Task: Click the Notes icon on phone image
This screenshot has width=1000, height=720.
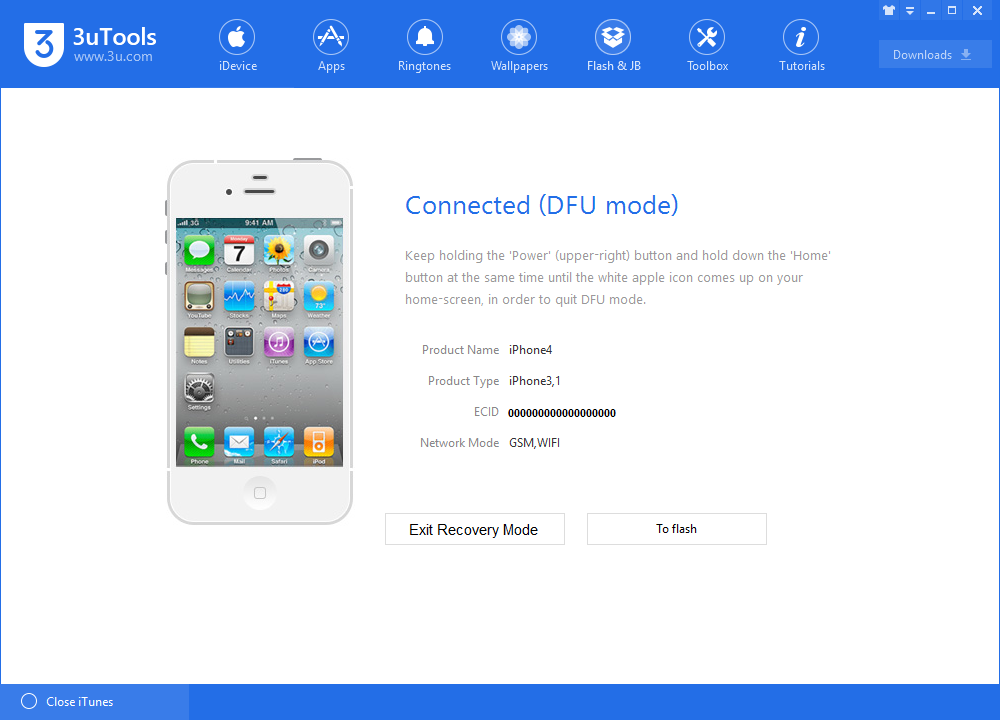Action: [x=200, y=342]
